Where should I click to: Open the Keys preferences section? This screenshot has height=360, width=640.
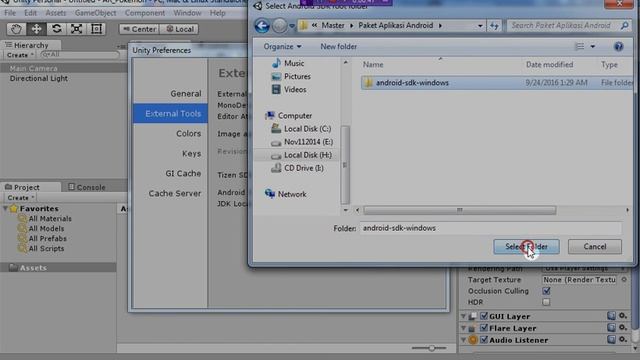(x=191, y=153)
